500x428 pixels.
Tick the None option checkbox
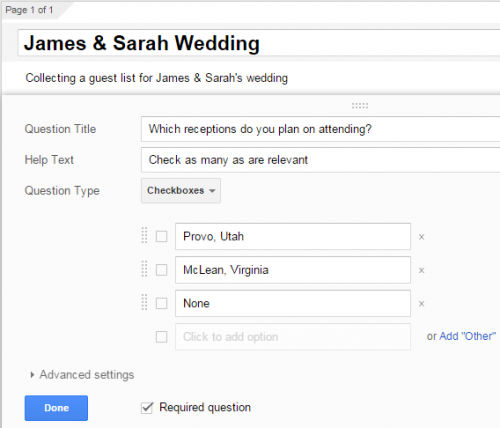point(162,303)
